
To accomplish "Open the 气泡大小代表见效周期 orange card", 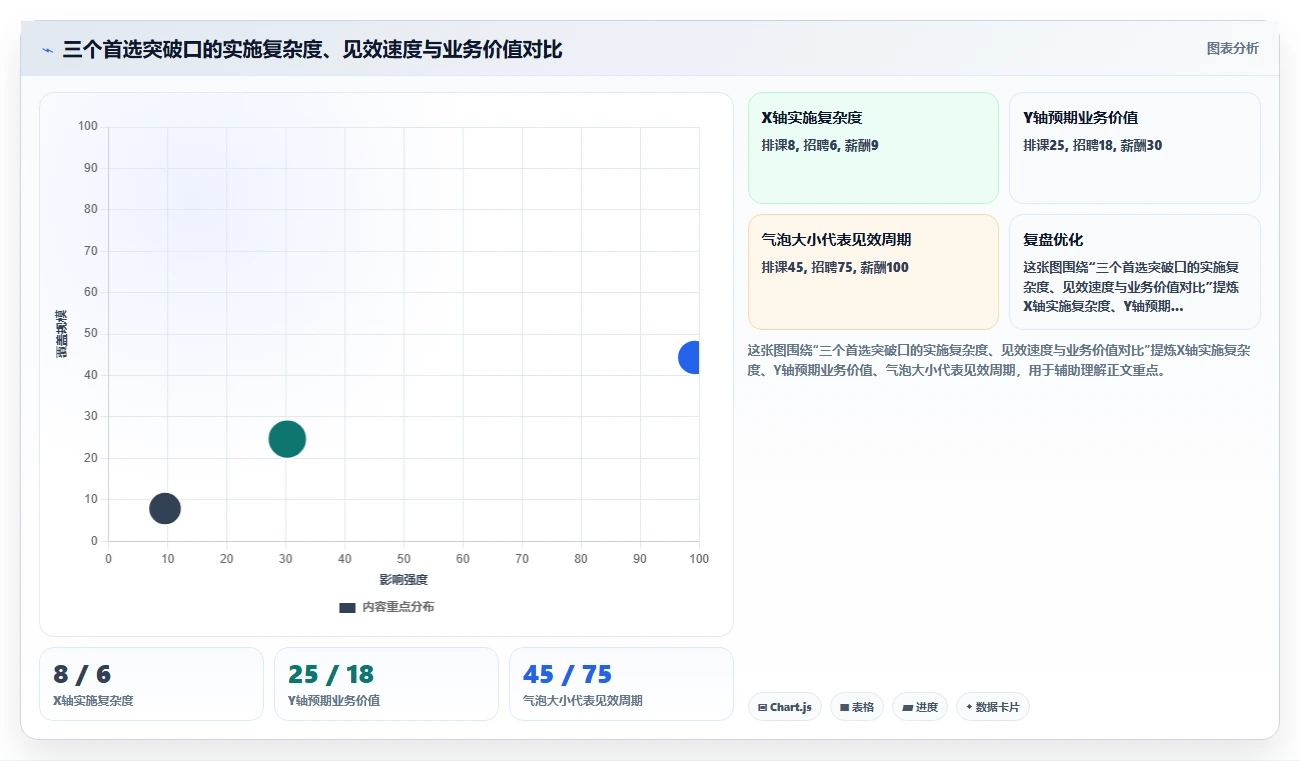I will click(873, 272).
